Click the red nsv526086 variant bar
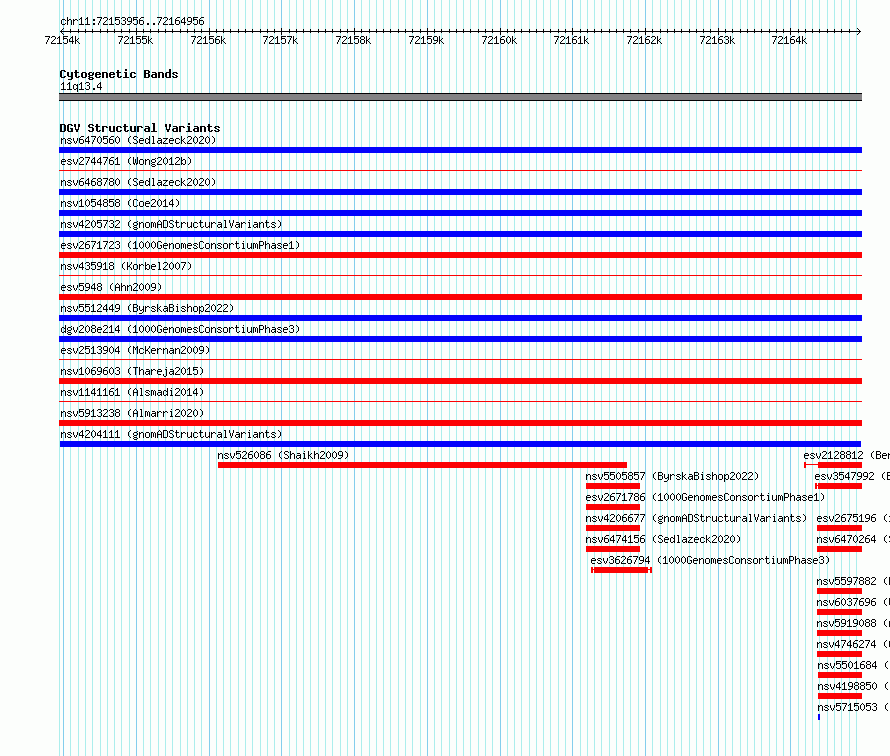This screenshot has height=756, width=890. click(422, 465)
